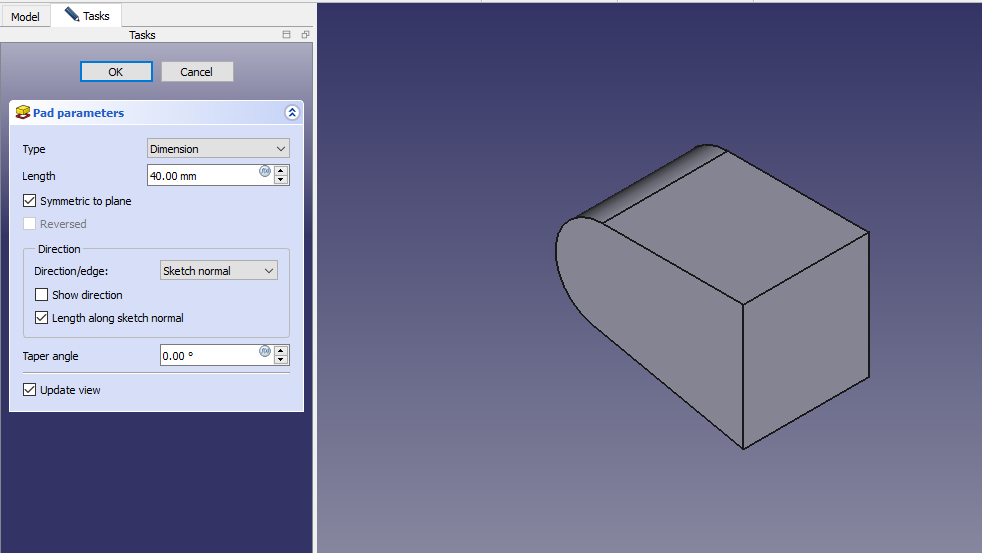This screenshot has height=553, width=982.
Task: Increase Length with up stepper arrow
Action: pos(281,170)
